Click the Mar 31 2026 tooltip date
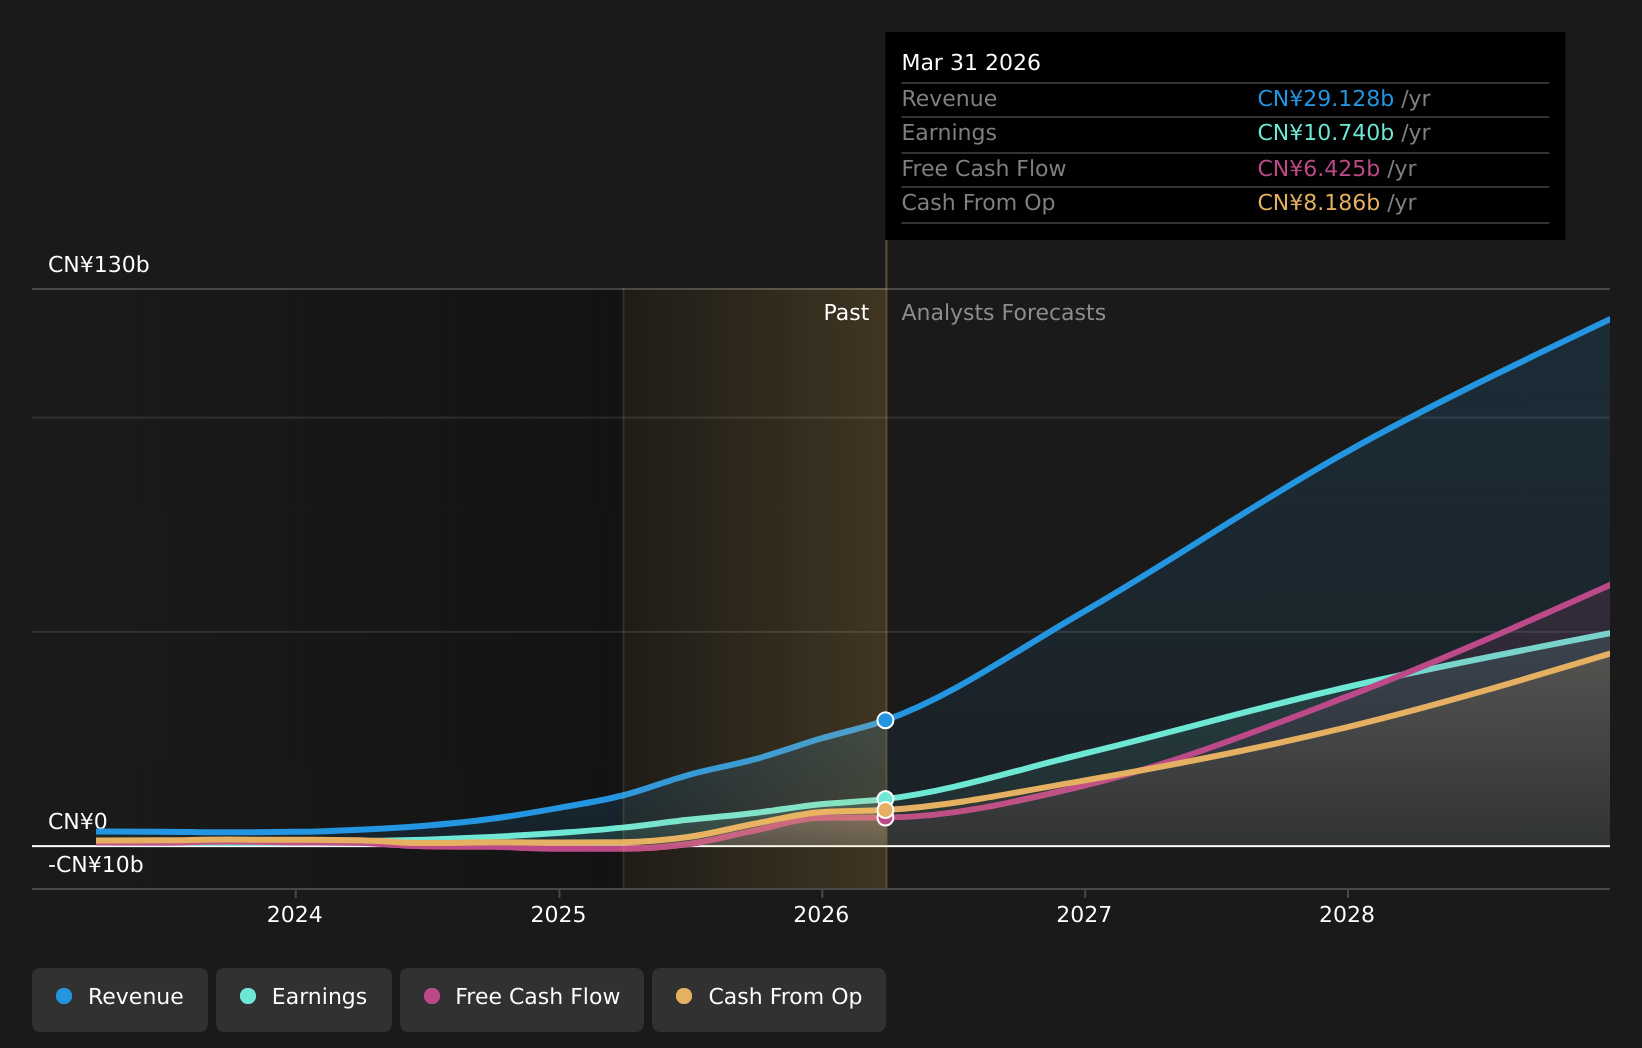Viewport: 1642px width, 1048px height. [971, 63]
